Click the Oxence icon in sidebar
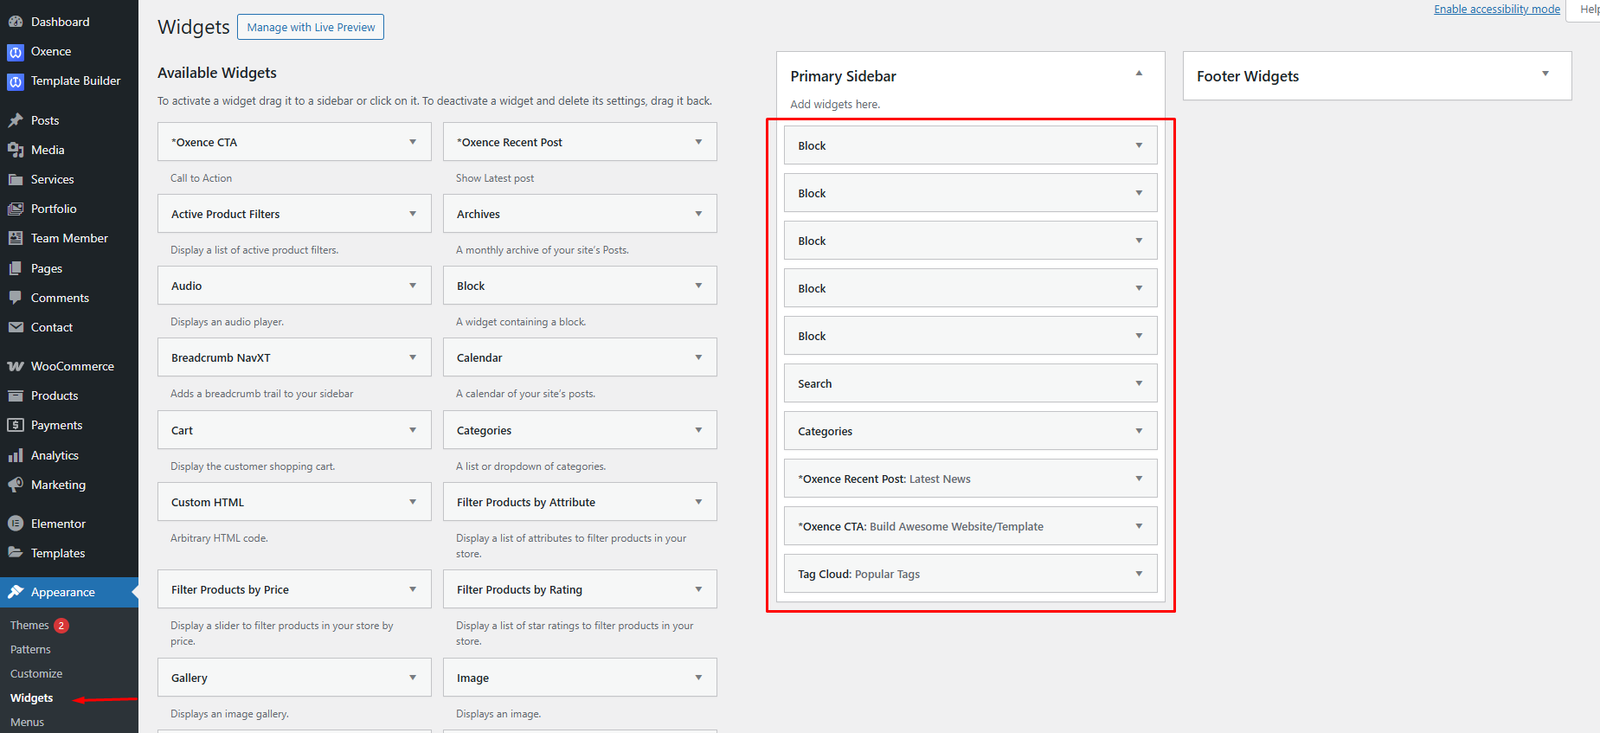 click(x=15, y=52)
